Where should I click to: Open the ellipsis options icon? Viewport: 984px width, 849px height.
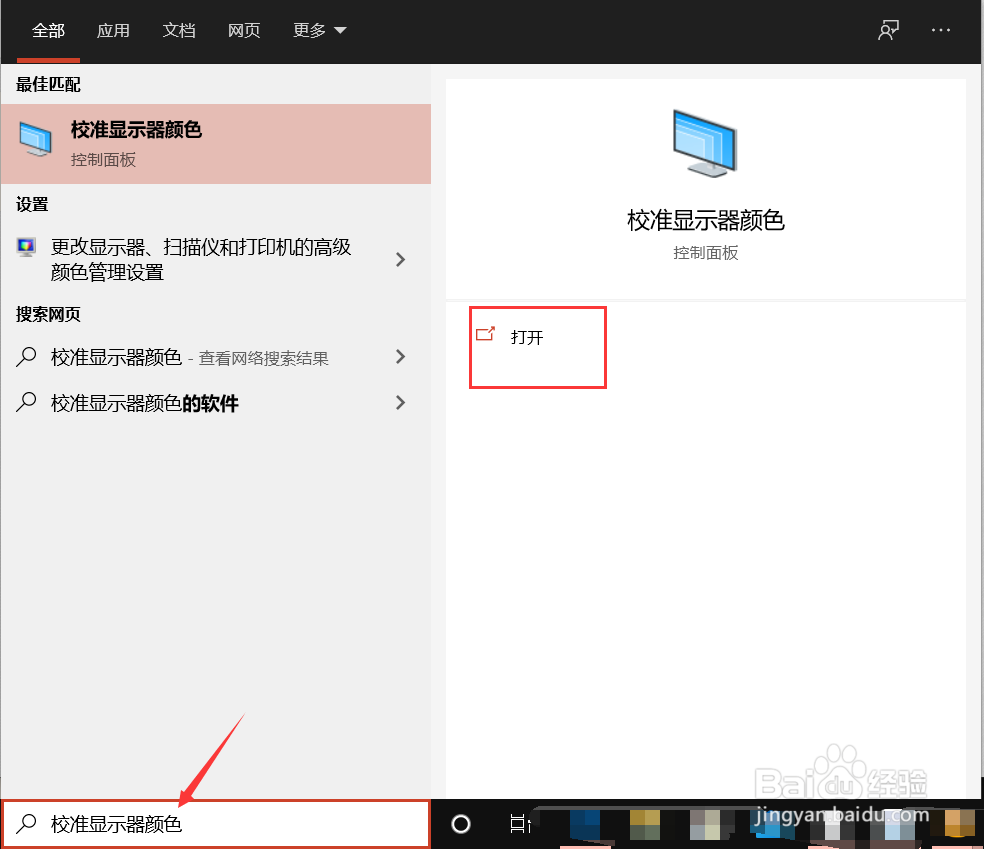tap(940, 30)
